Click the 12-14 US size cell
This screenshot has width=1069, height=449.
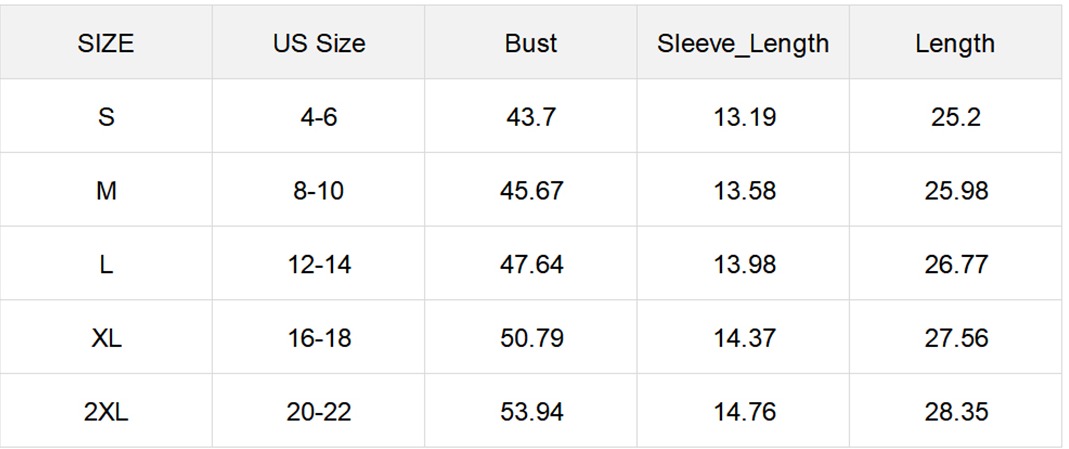[319, 264]
